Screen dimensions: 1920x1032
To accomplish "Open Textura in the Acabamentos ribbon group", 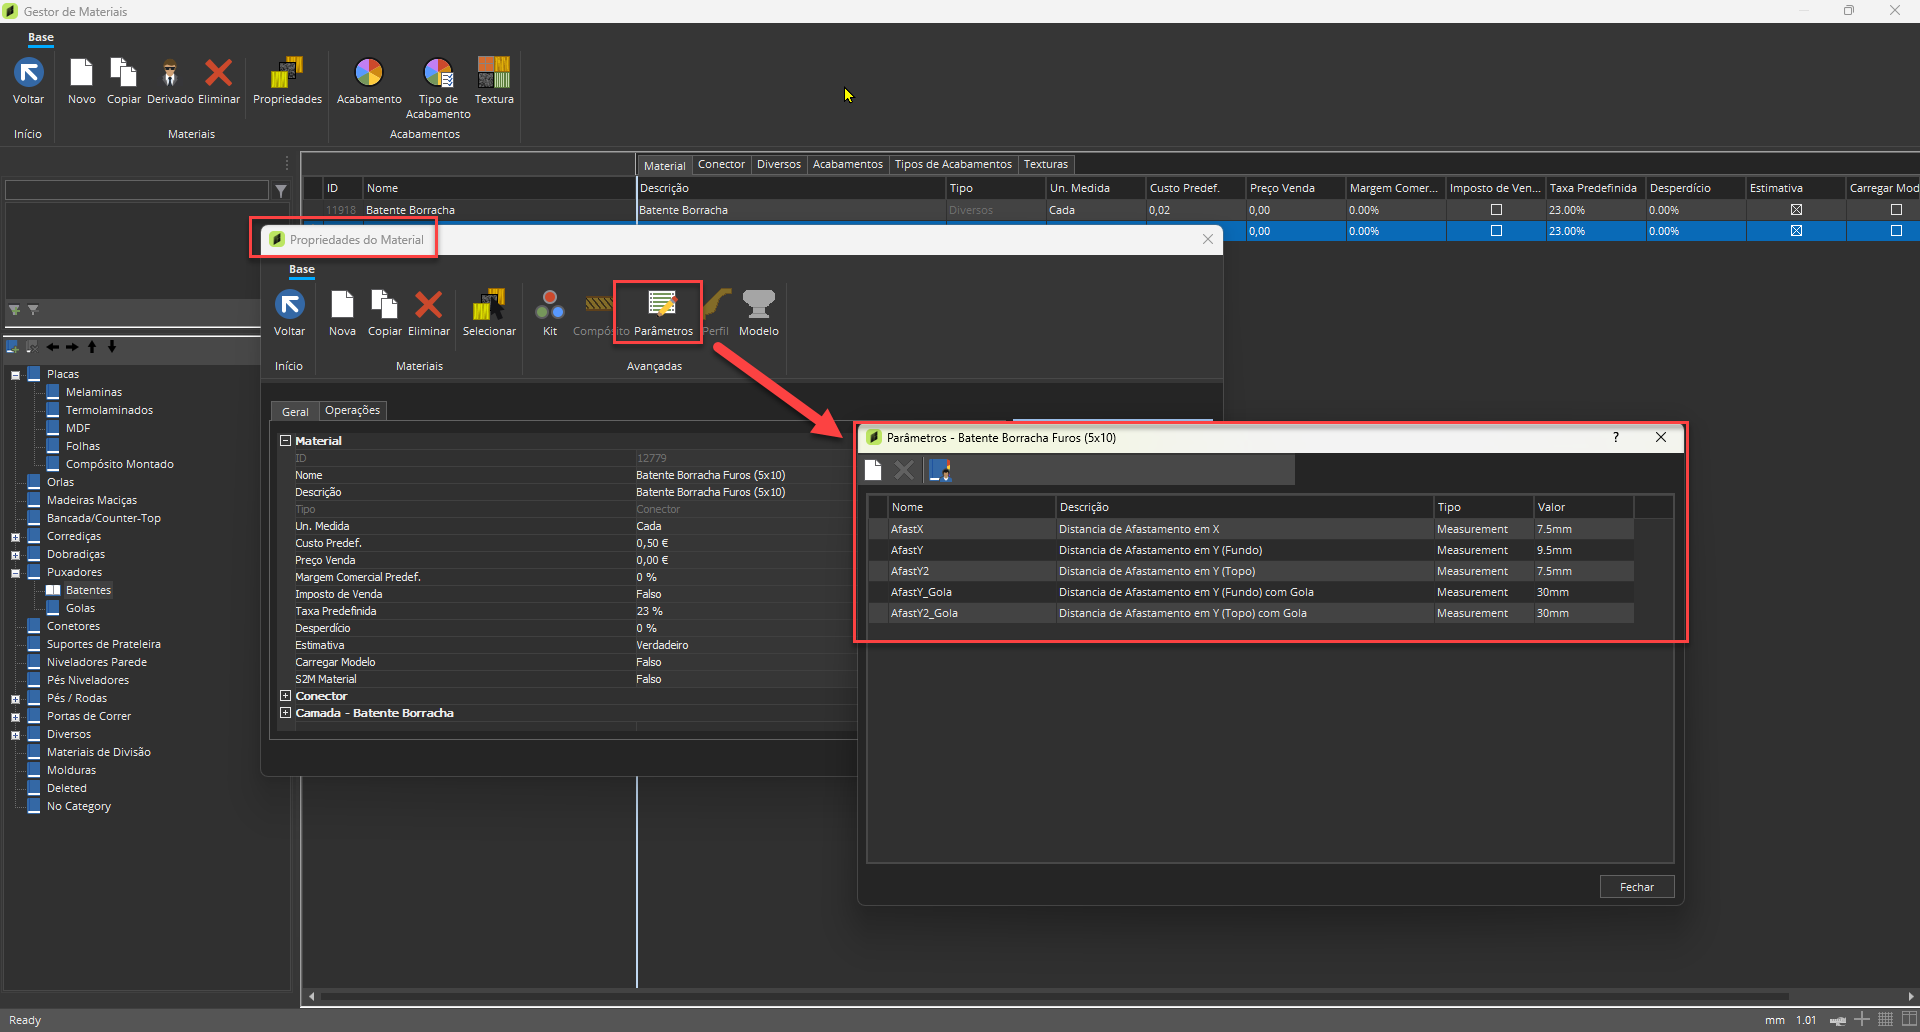I will pos(494,73).
